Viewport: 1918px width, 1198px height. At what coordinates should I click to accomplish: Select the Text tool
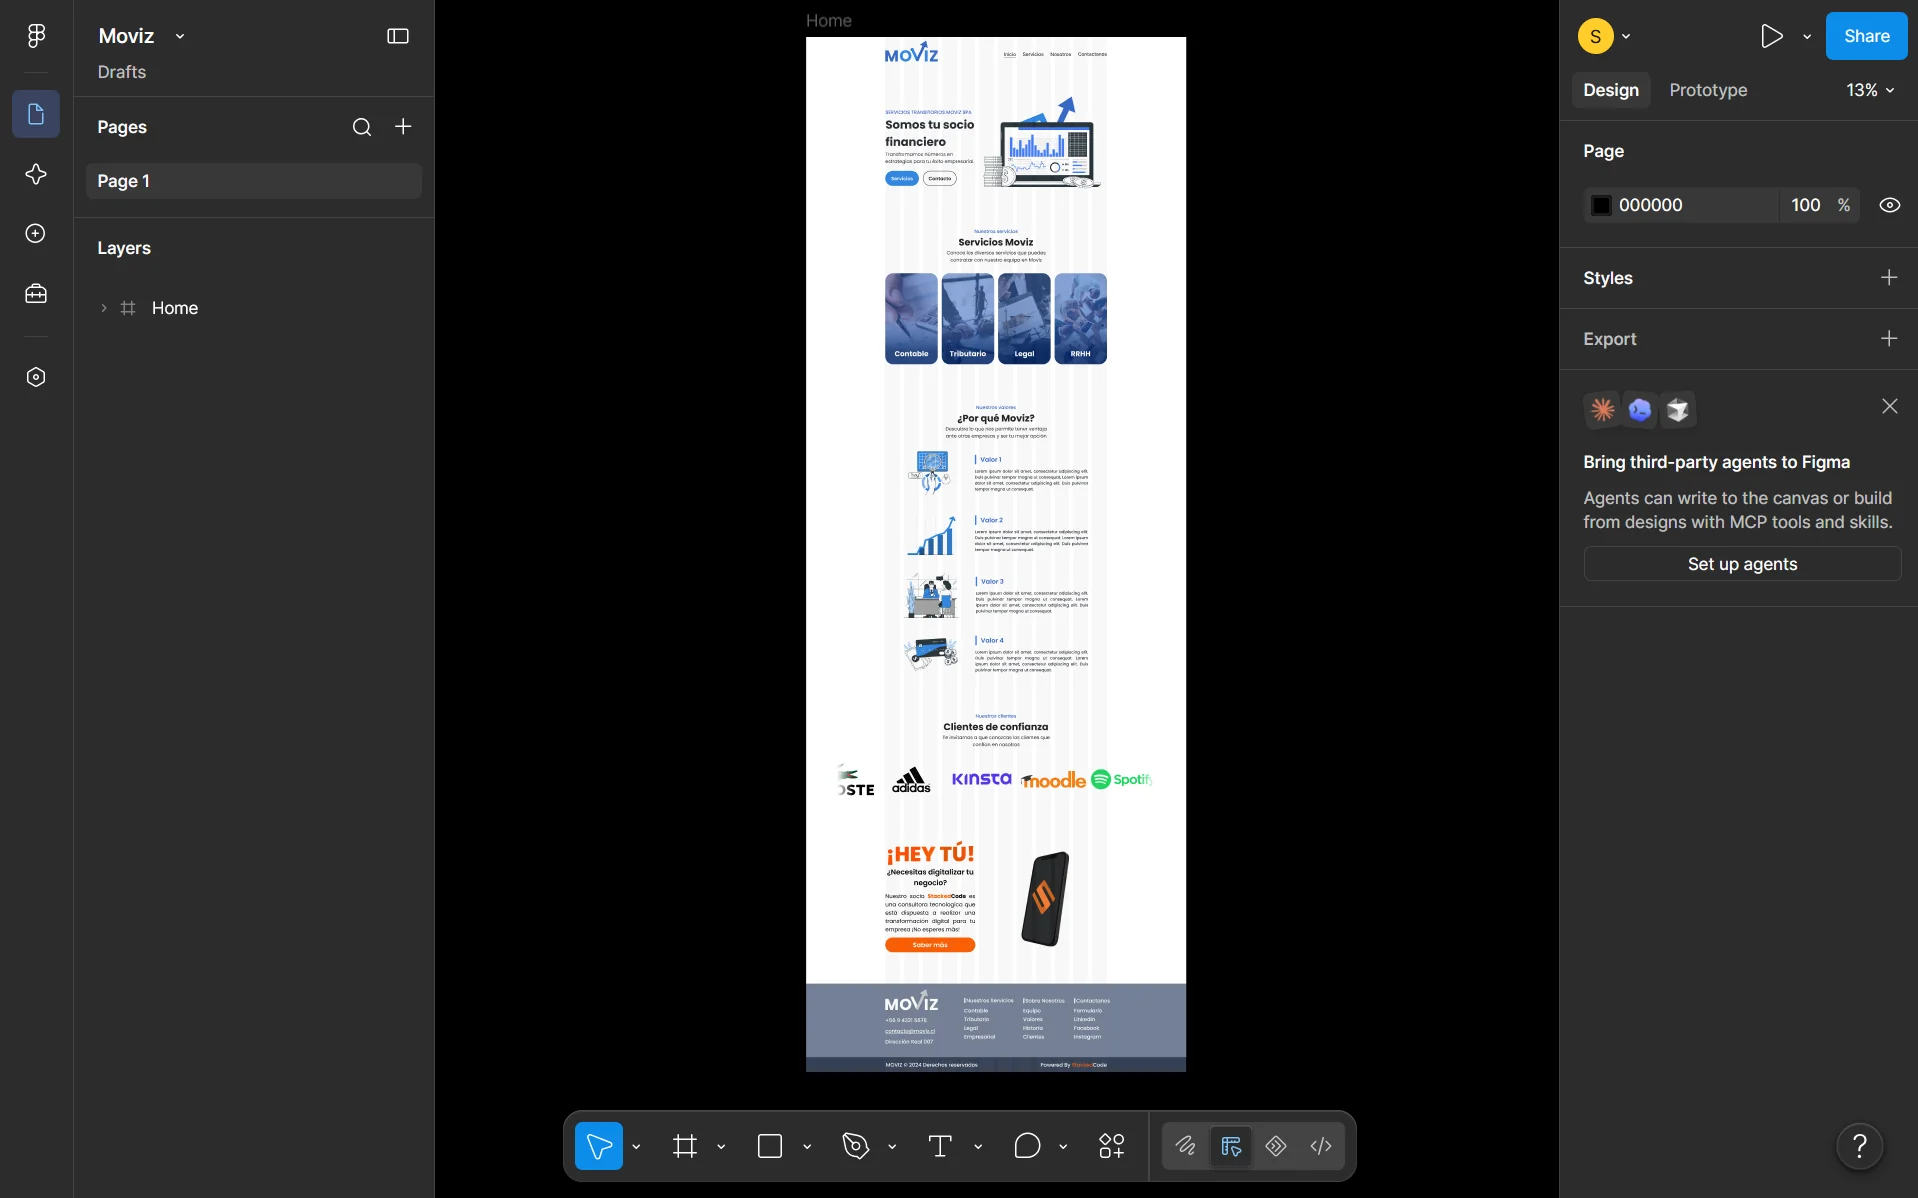pos(940,1146)
